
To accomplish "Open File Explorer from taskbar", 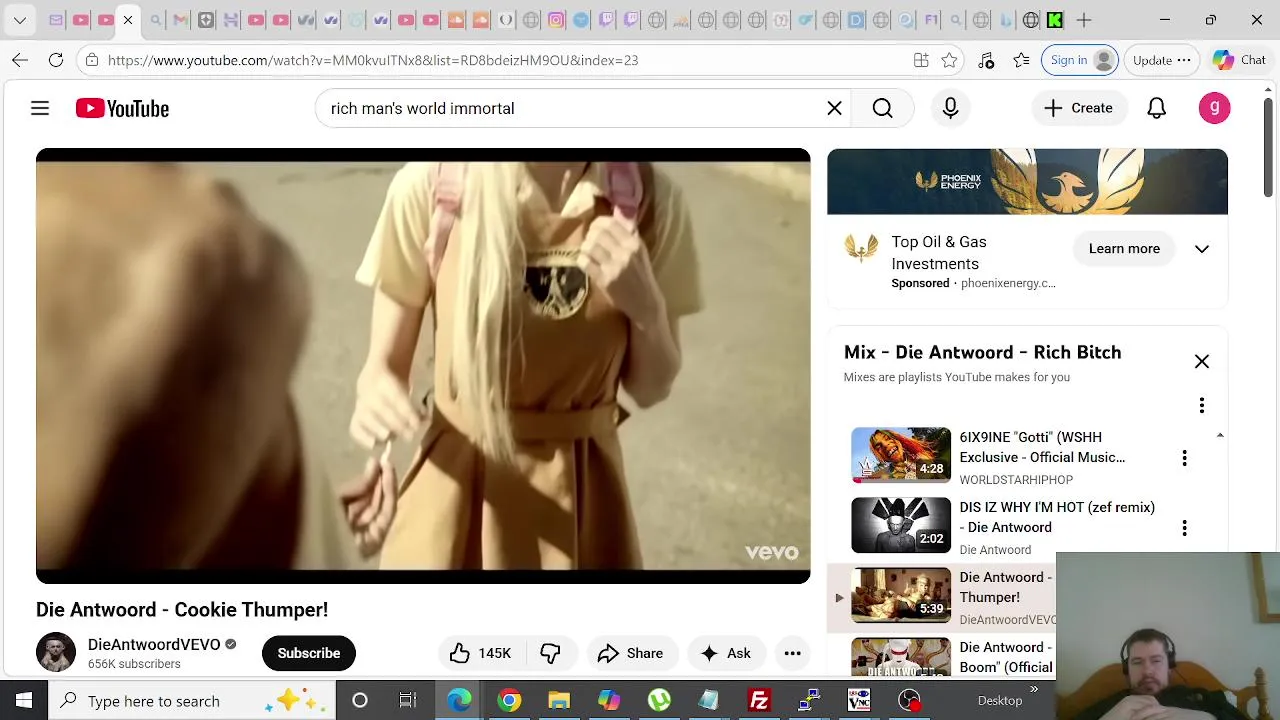I will pos(559,700).
